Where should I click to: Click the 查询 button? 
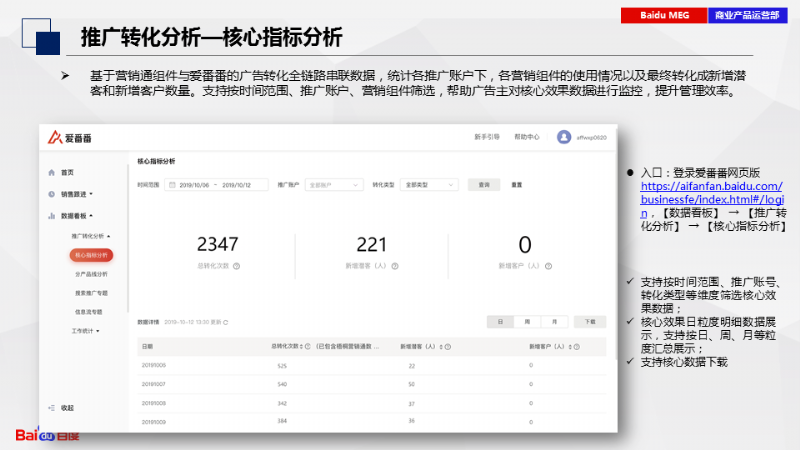(x=484, y=185)
